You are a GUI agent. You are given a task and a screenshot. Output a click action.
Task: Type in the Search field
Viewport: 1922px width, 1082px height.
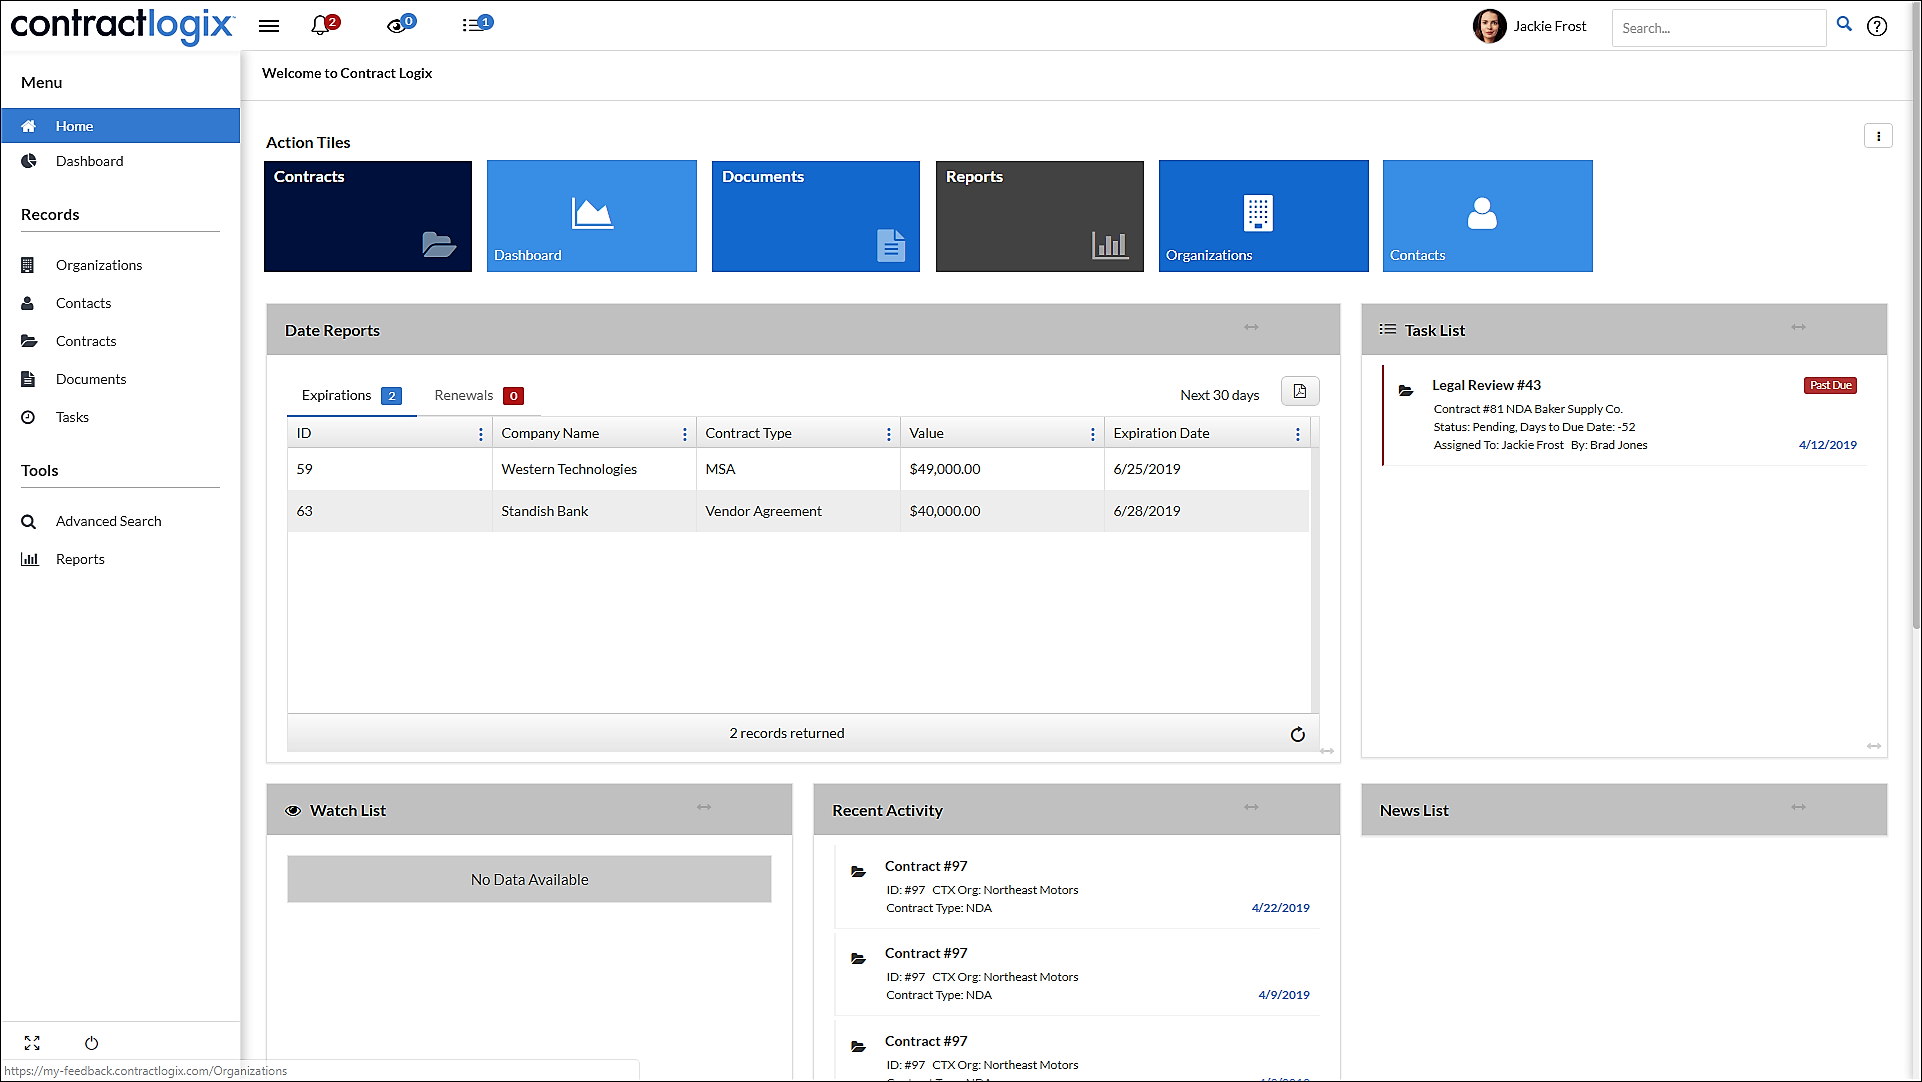coord(1718,28)
